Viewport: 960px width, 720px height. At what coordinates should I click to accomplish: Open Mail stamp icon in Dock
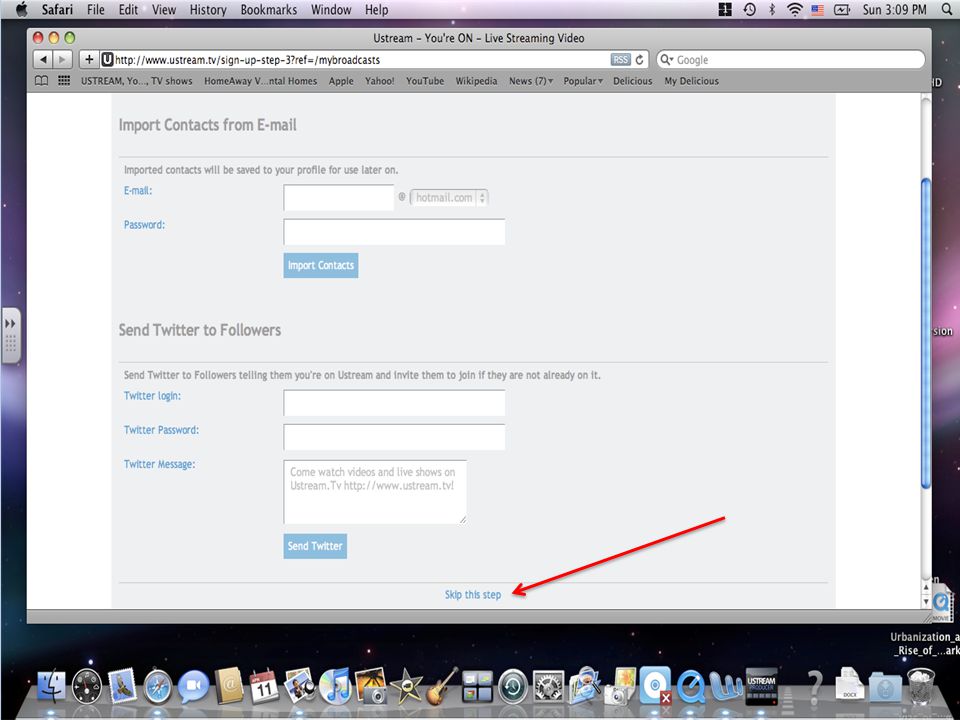pyautogui.click(x=122, y=685)
